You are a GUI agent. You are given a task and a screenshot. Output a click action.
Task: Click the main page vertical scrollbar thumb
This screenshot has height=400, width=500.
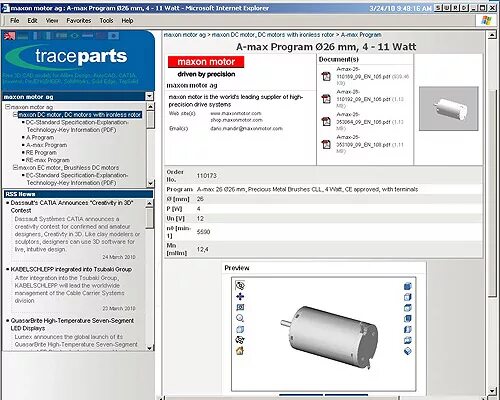(492, 192)
